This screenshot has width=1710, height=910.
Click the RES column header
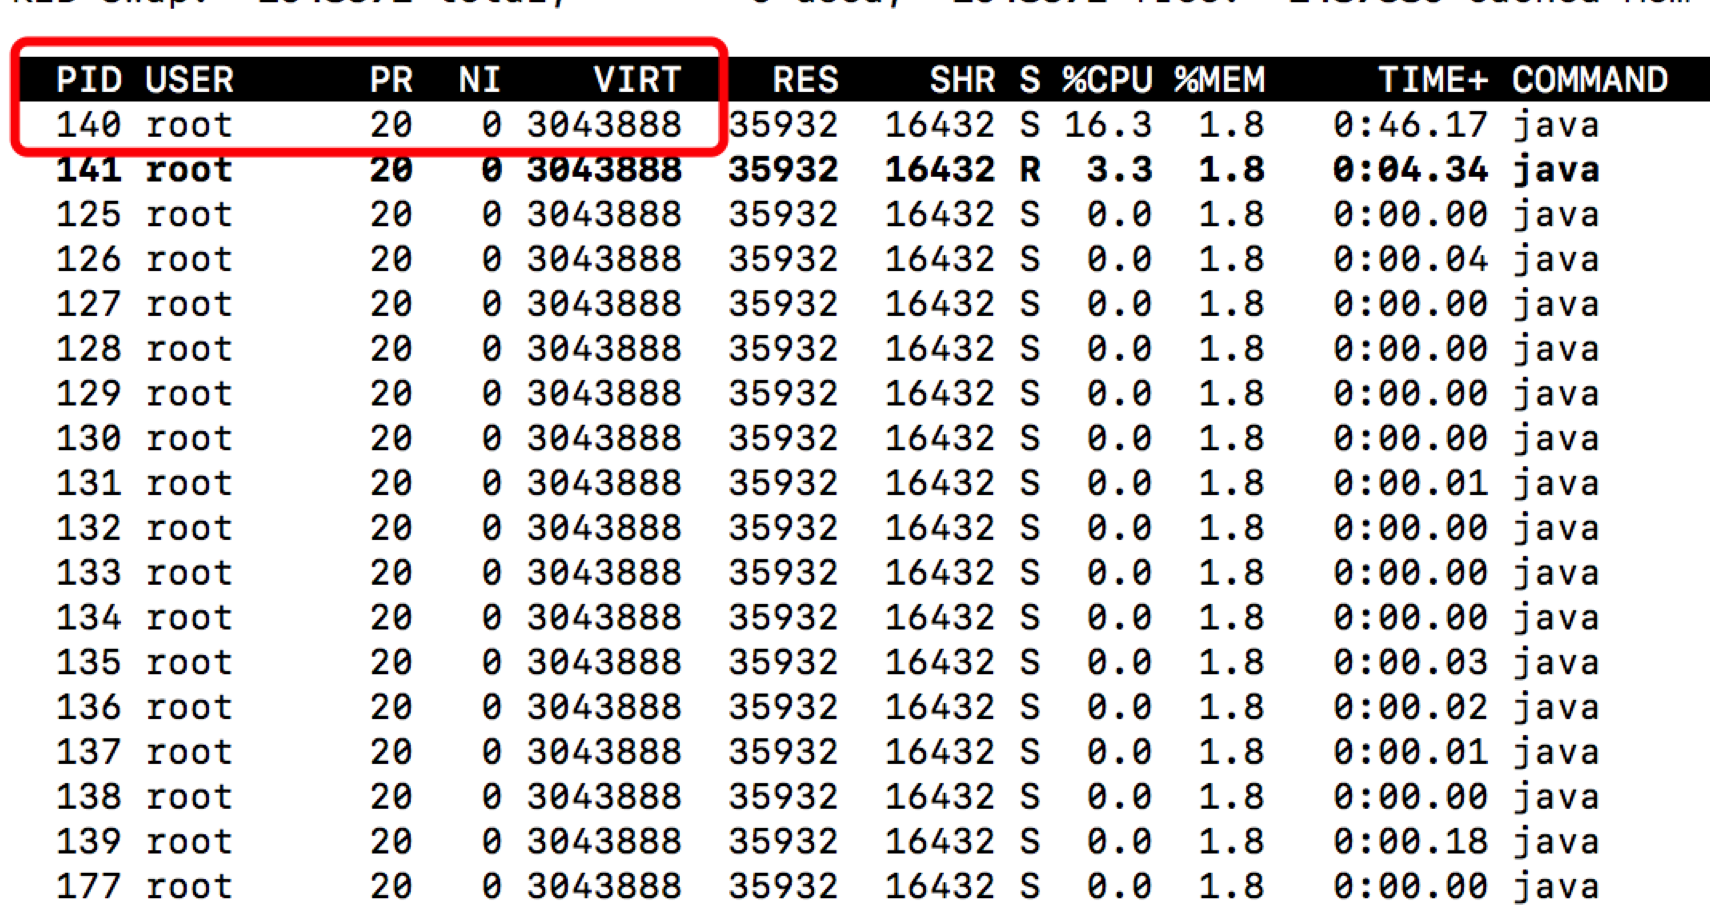(805, 80)
